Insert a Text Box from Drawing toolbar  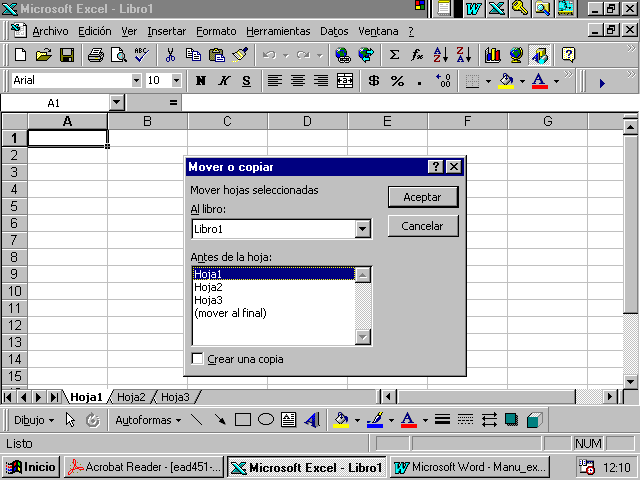[x=289, y=420]
